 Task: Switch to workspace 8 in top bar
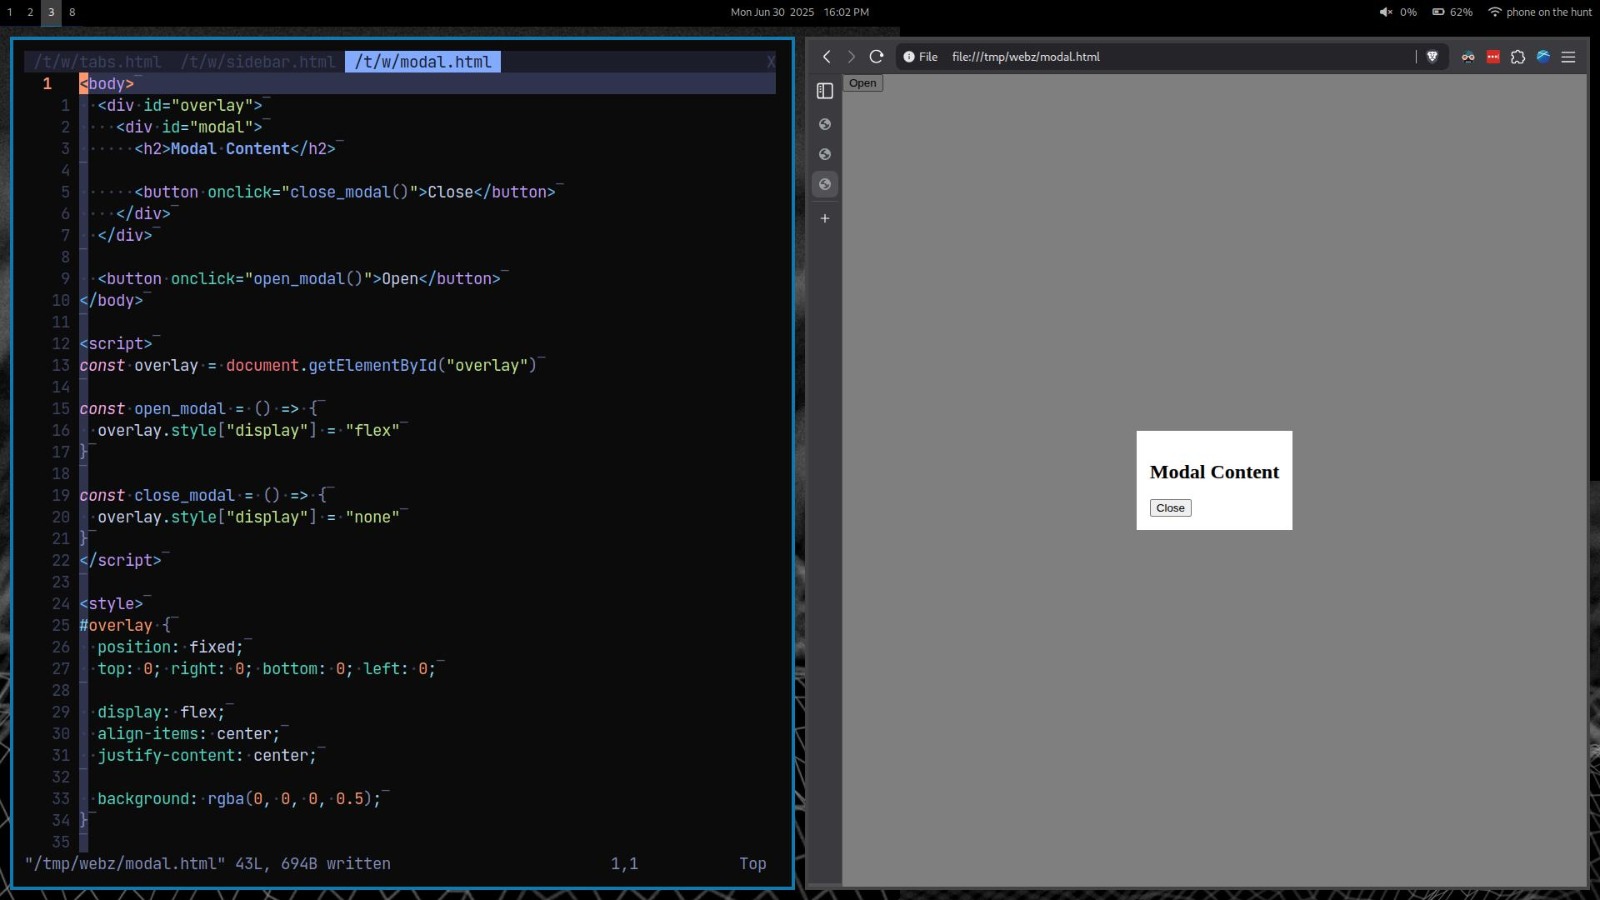pos(72,12)
